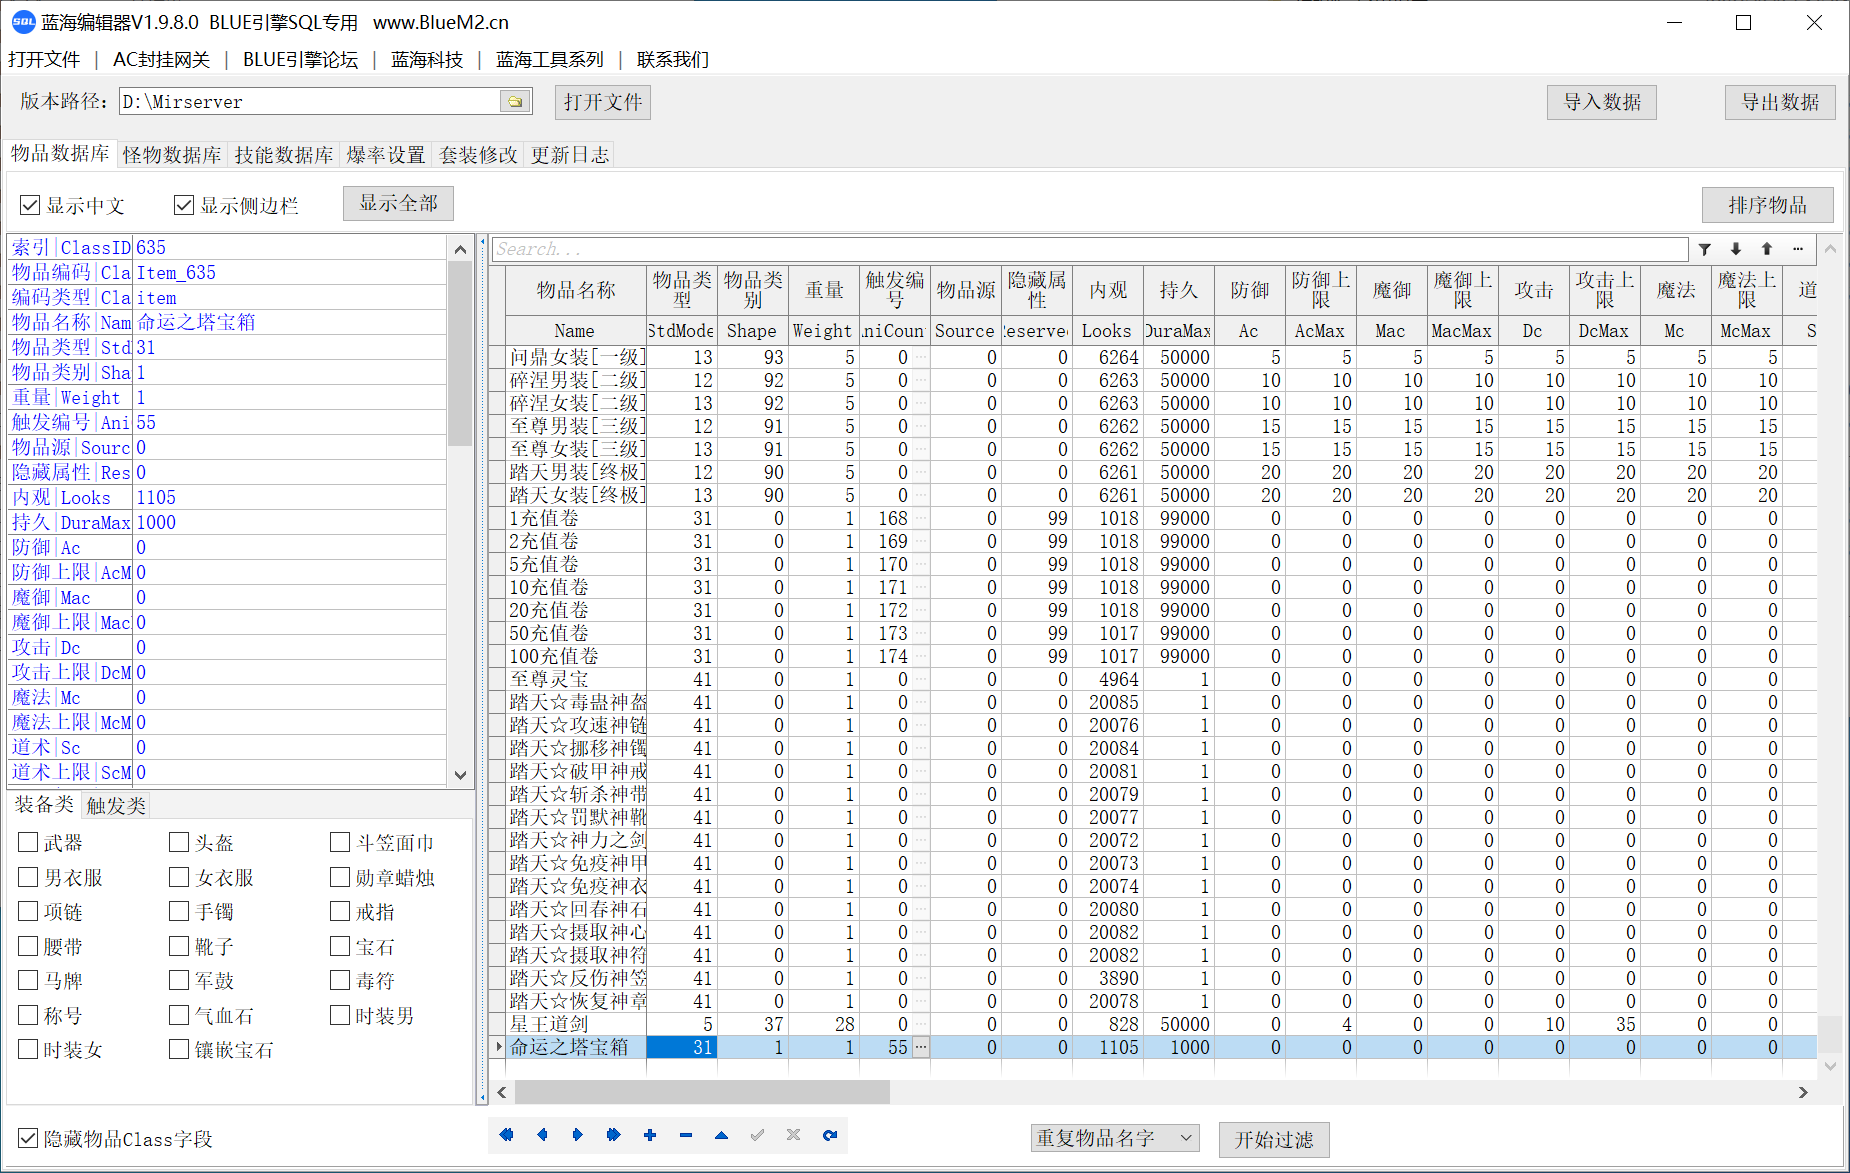Open the 触发类 tab in the filter panel

tap(116, 805)
